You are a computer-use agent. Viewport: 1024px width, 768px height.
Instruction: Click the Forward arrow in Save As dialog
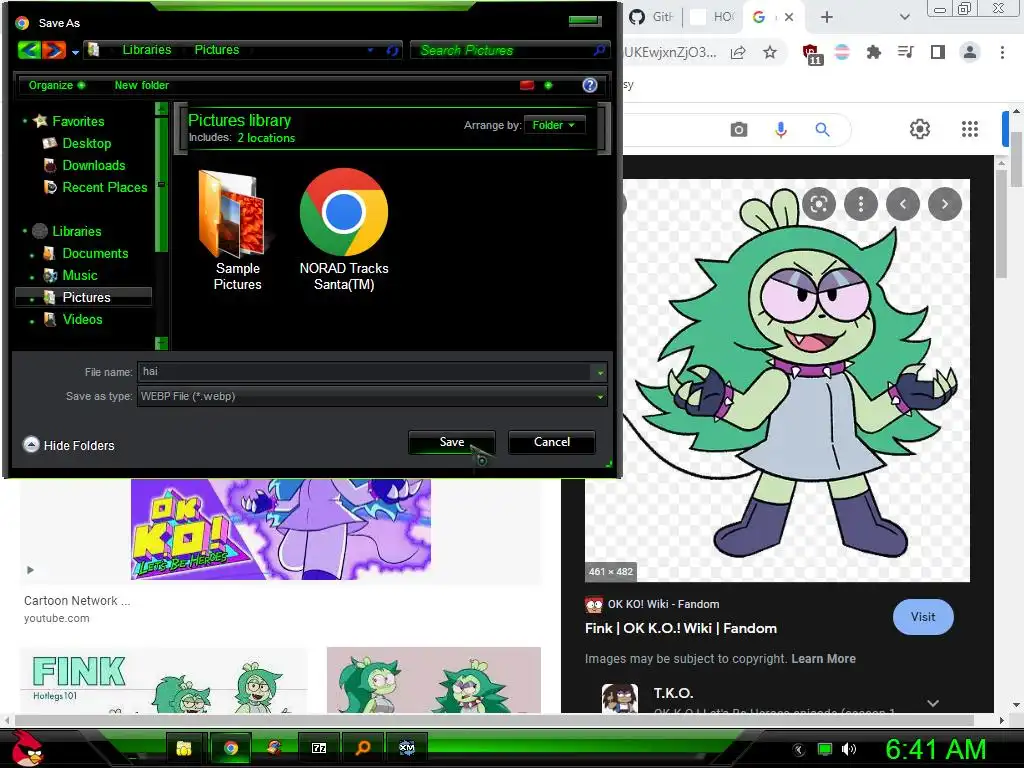point(54,50)
